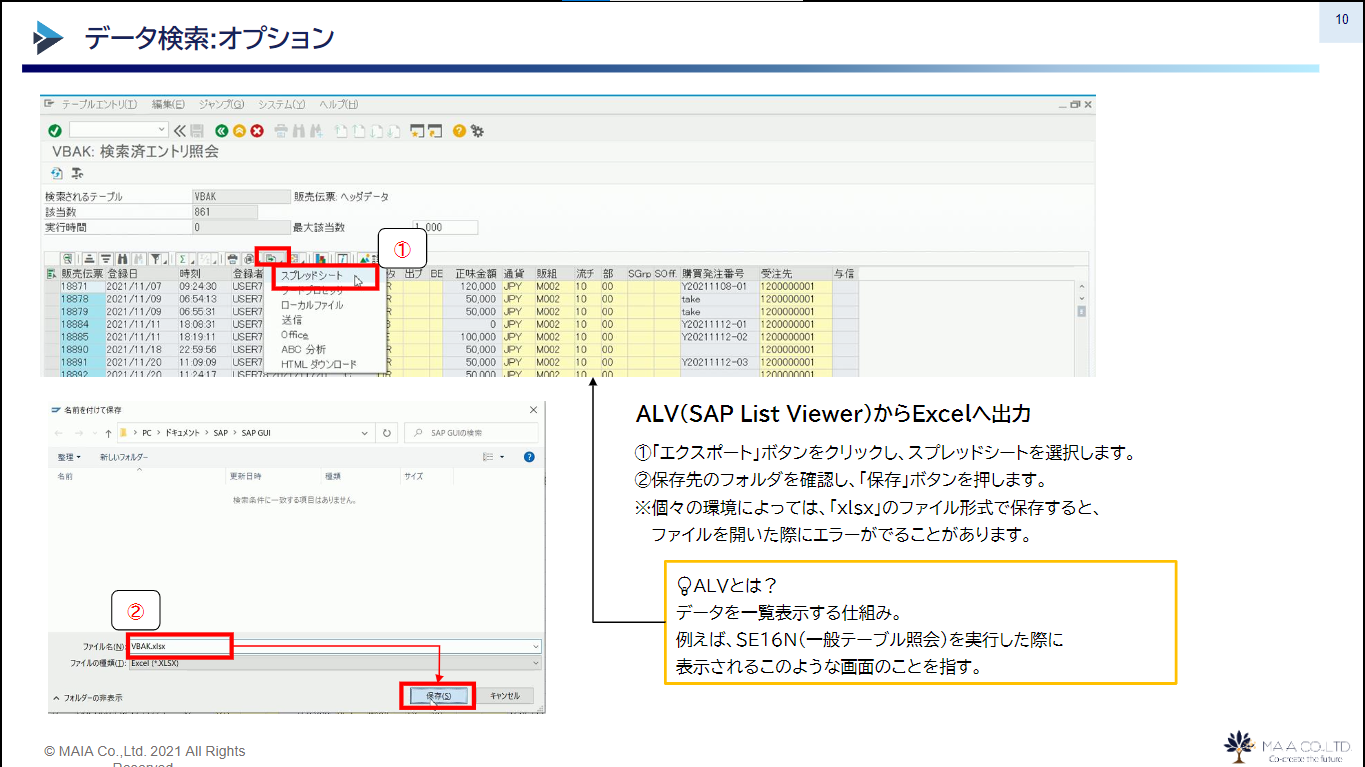Open recent locations dropdown in save dialog
The height and width of the screenshot is (767, 1365).
click(x=96, y=433)
